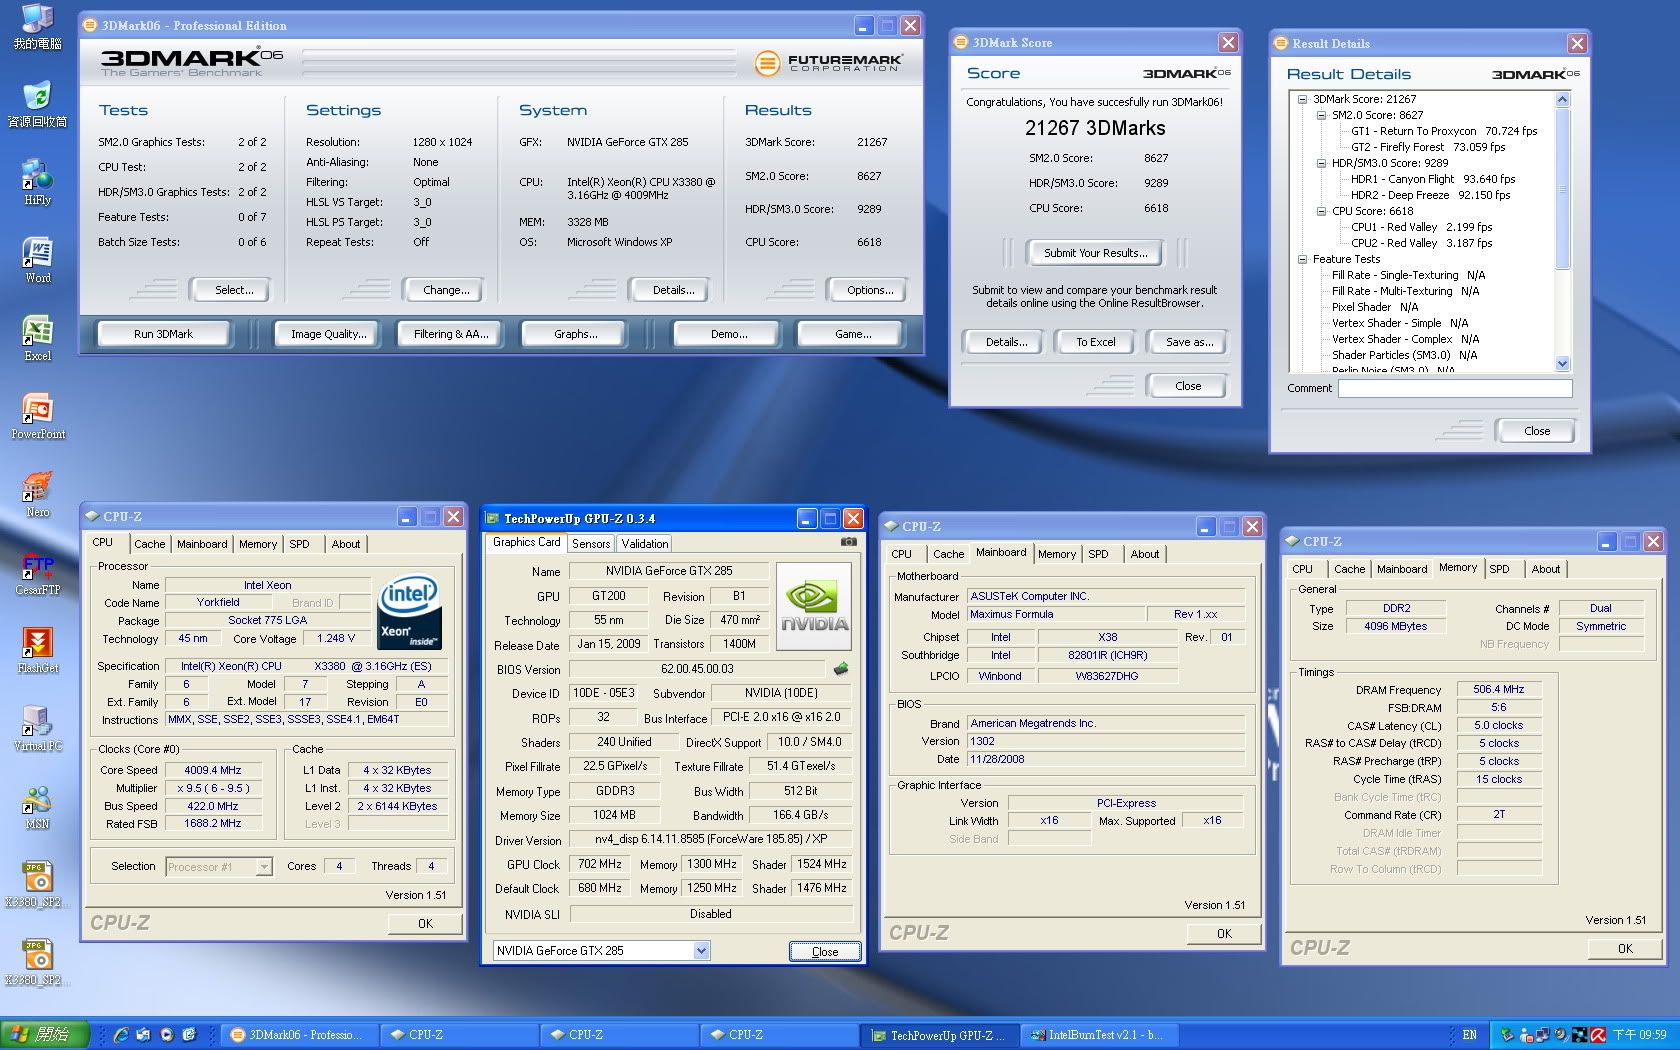Launch the Virtual PC desktop shortcut
Screen dimensions: 1680x1050
point(37,729)
